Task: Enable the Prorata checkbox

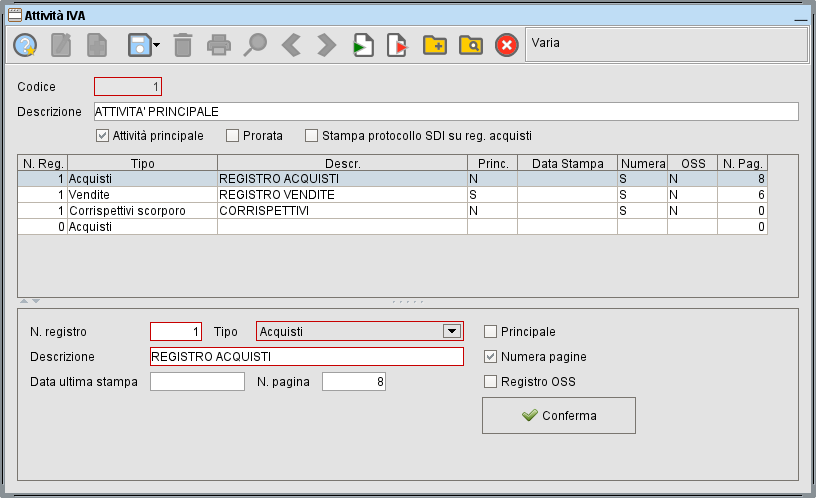Action: (x=232, y=136)
